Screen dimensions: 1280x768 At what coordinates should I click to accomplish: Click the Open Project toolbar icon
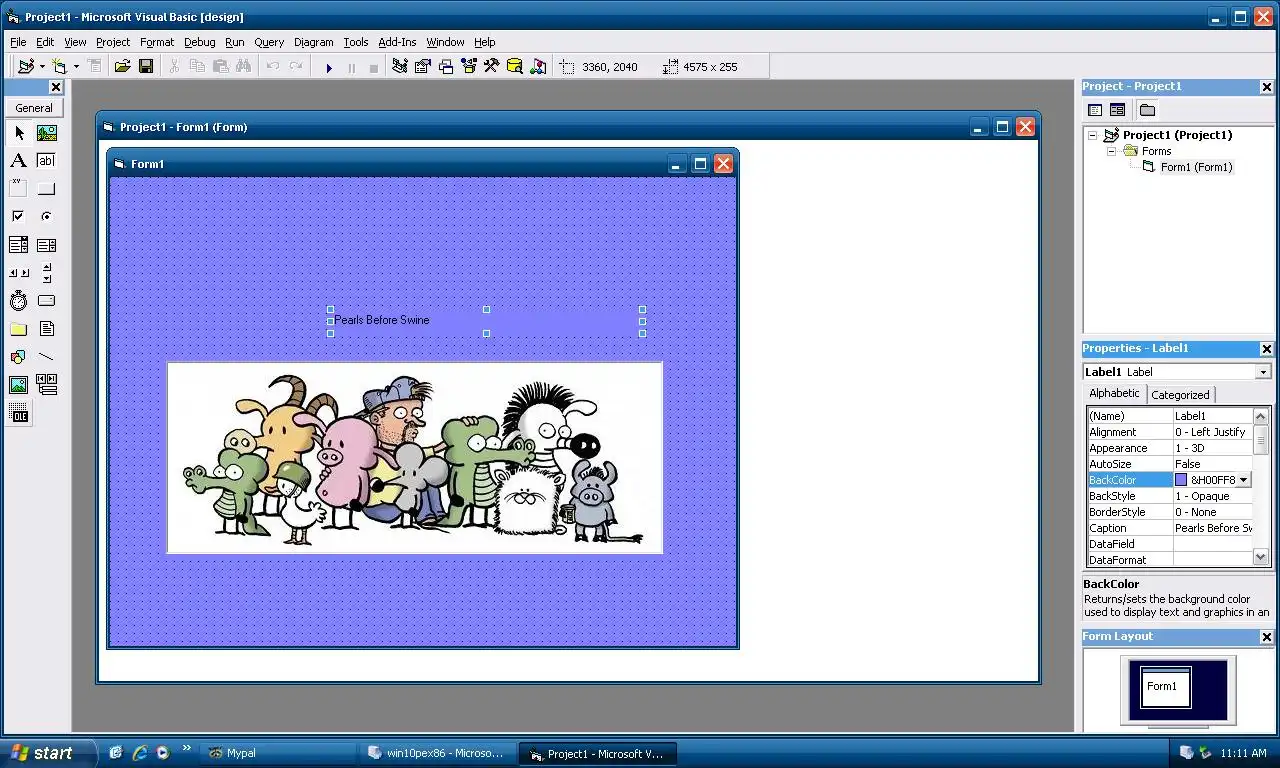click(122, 67)
